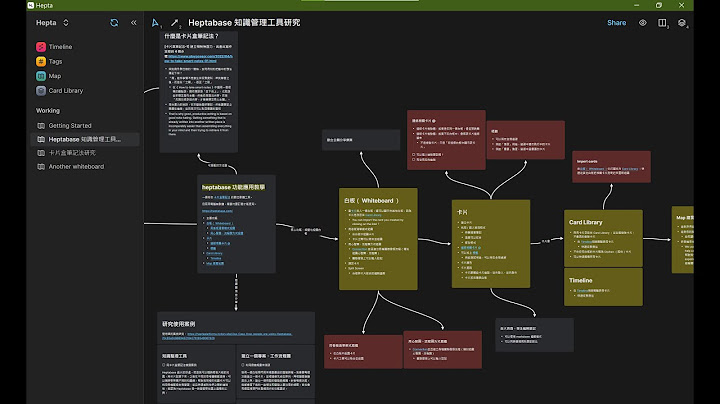Open Timeline from the sidebar
720x404 pixels.
pos(54,47)
